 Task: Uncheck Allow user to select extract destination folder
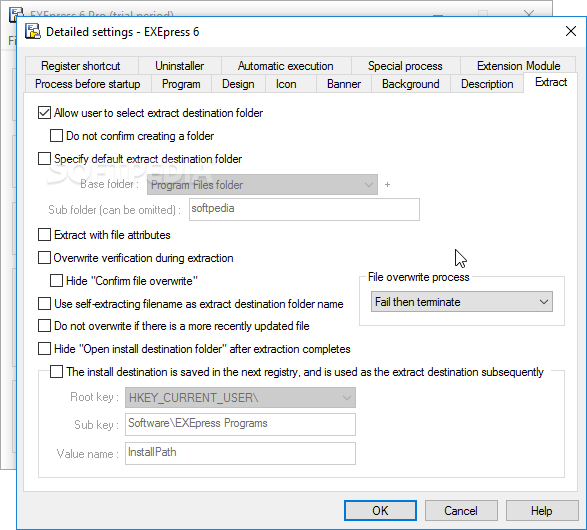(x=45, y=113)
